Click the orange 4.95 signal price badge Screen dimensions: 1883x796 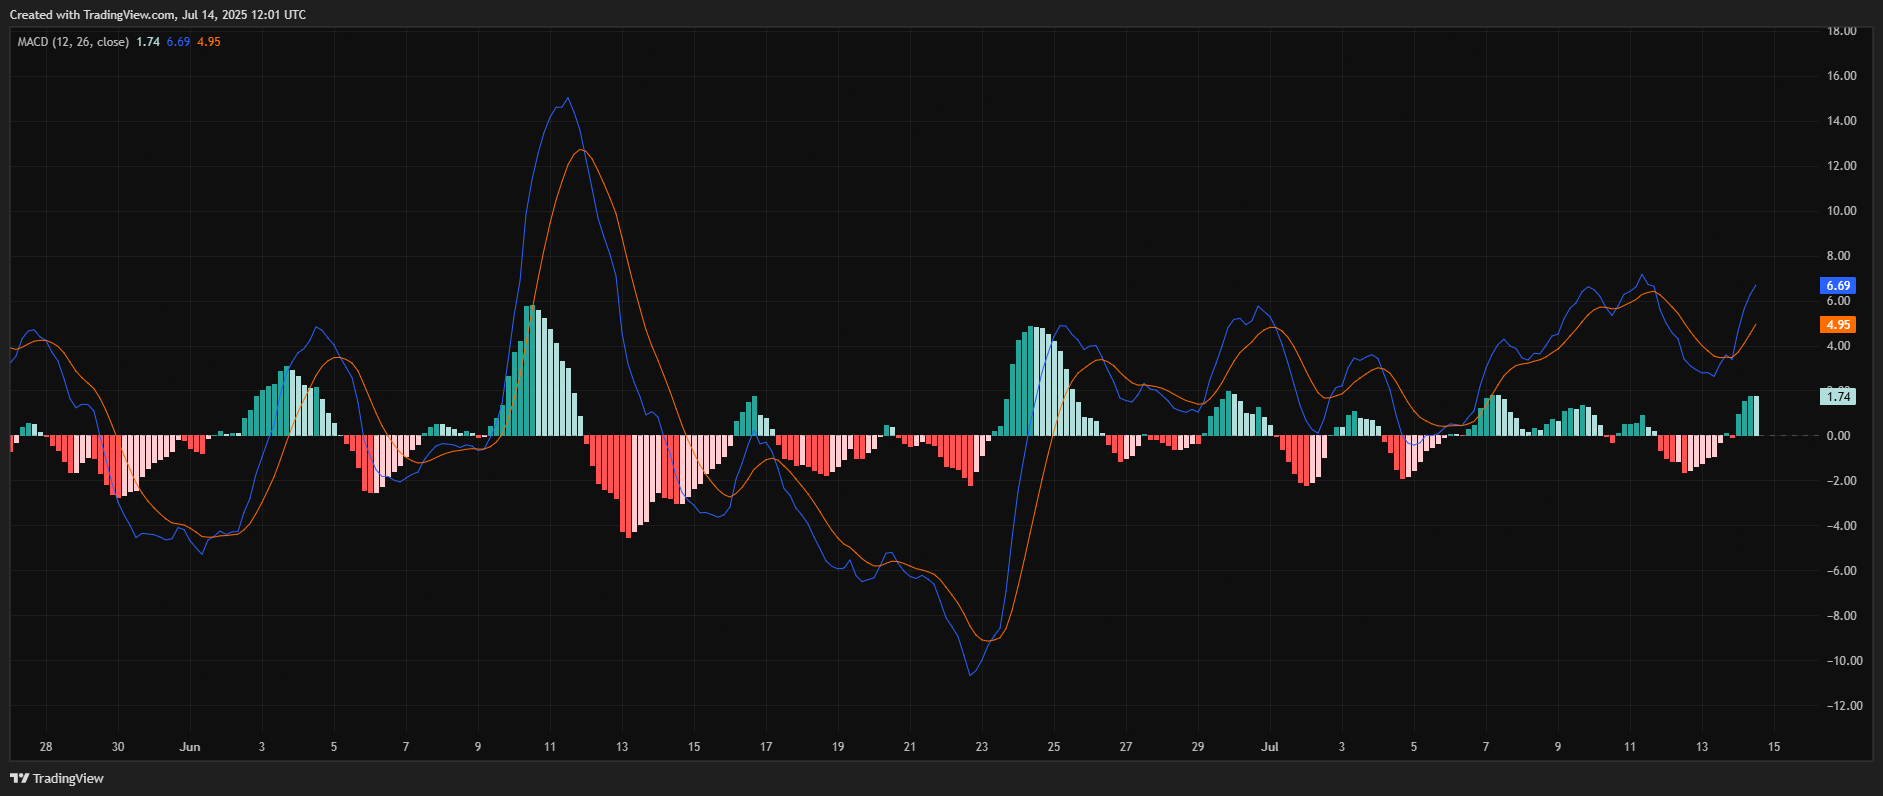point(1837,325)
